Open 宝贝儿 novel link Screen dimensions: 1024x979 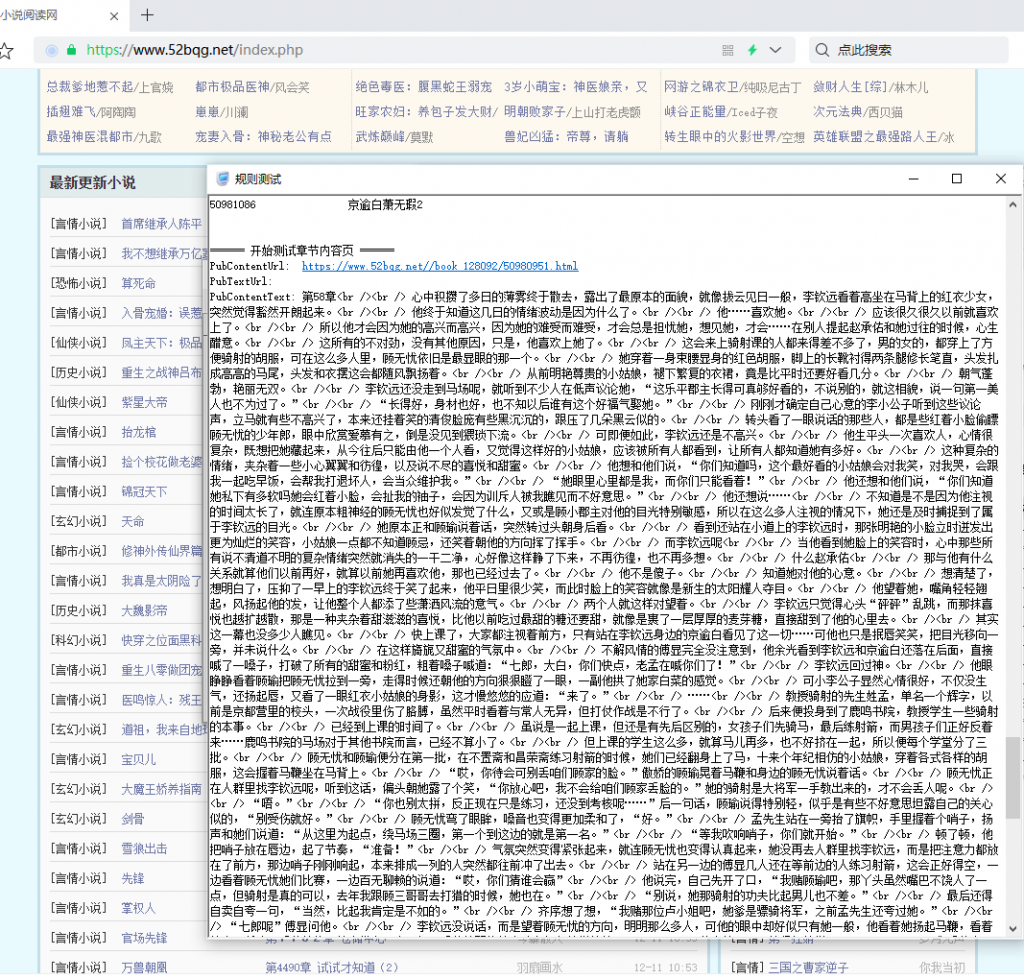point(138,760)
